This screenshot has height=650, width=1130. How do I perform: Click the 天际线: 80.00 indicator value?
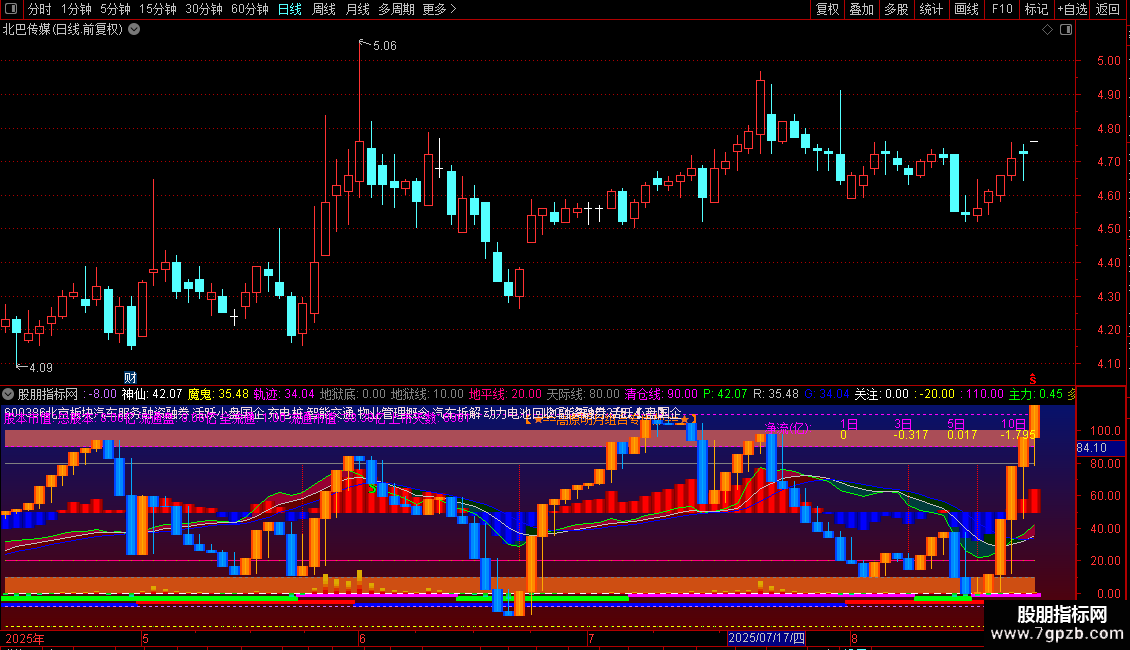point(583,394)
